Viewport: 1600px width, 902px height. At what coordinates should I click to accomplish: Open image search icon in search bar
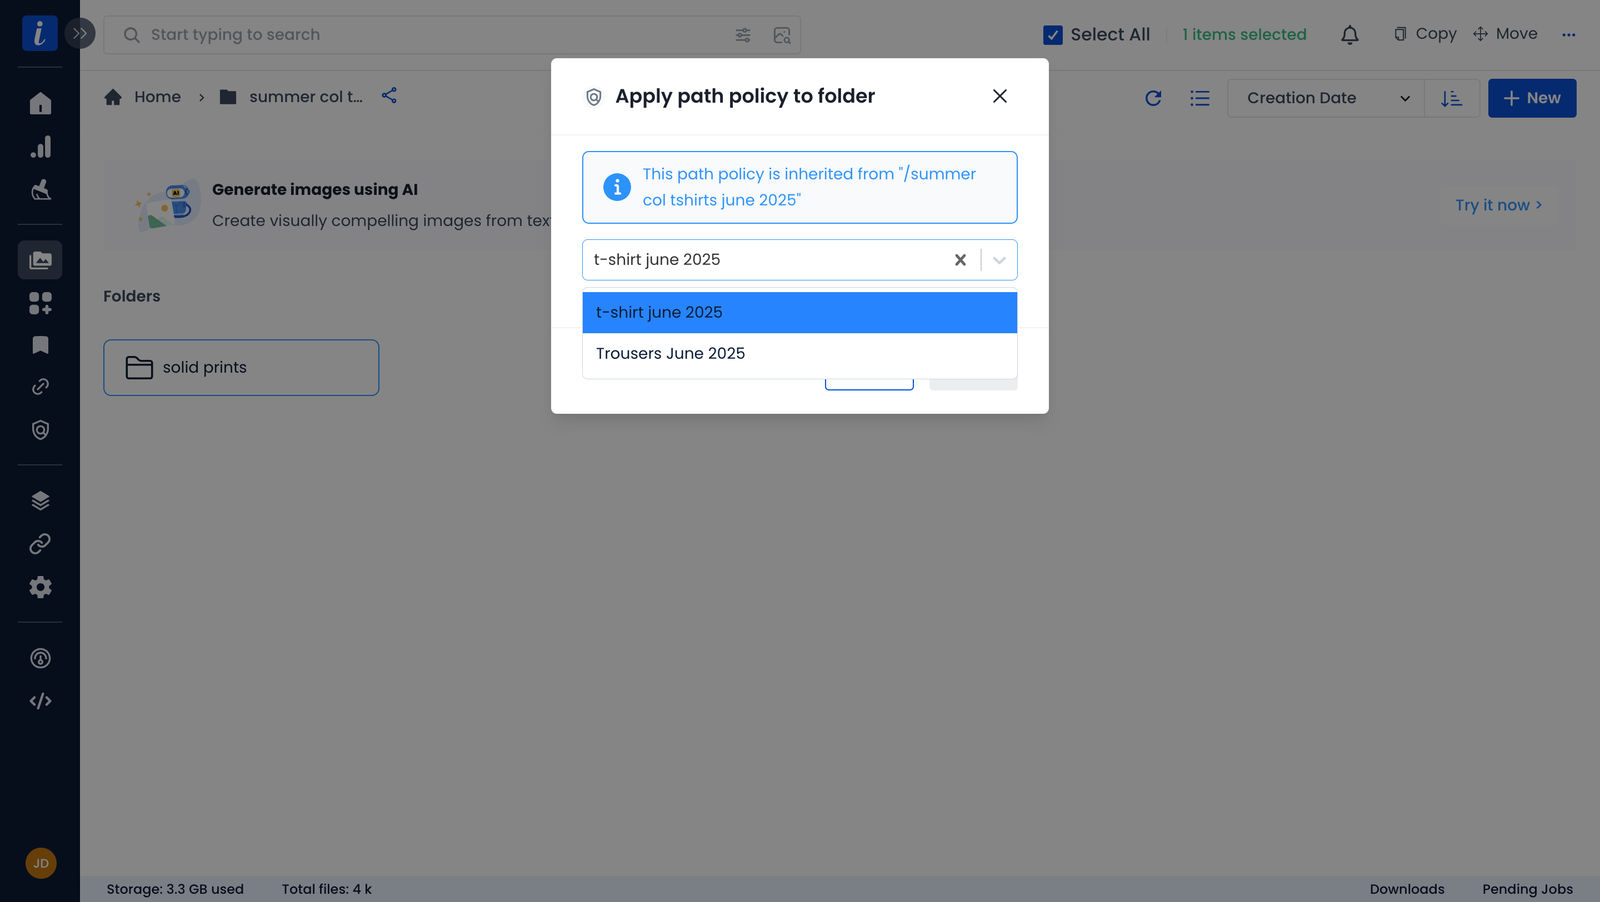(782, 35)
